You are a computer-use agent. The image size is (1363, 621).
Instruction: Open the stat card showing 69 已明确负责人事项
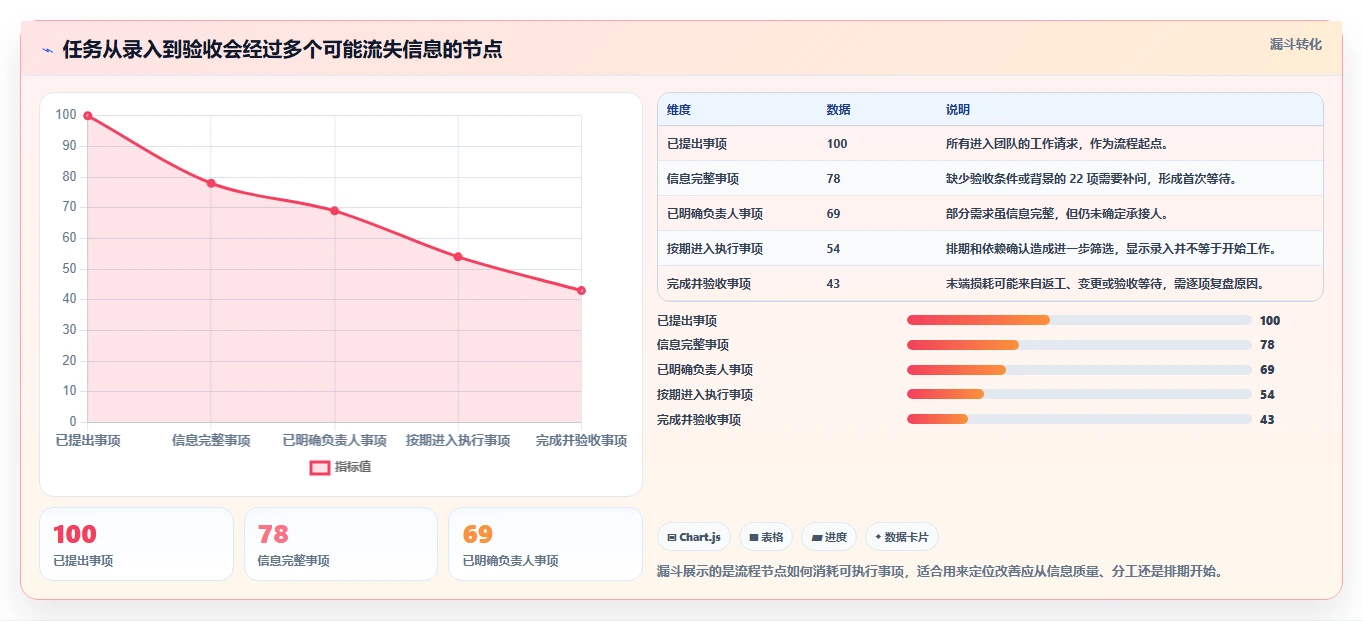pos(545,544)
